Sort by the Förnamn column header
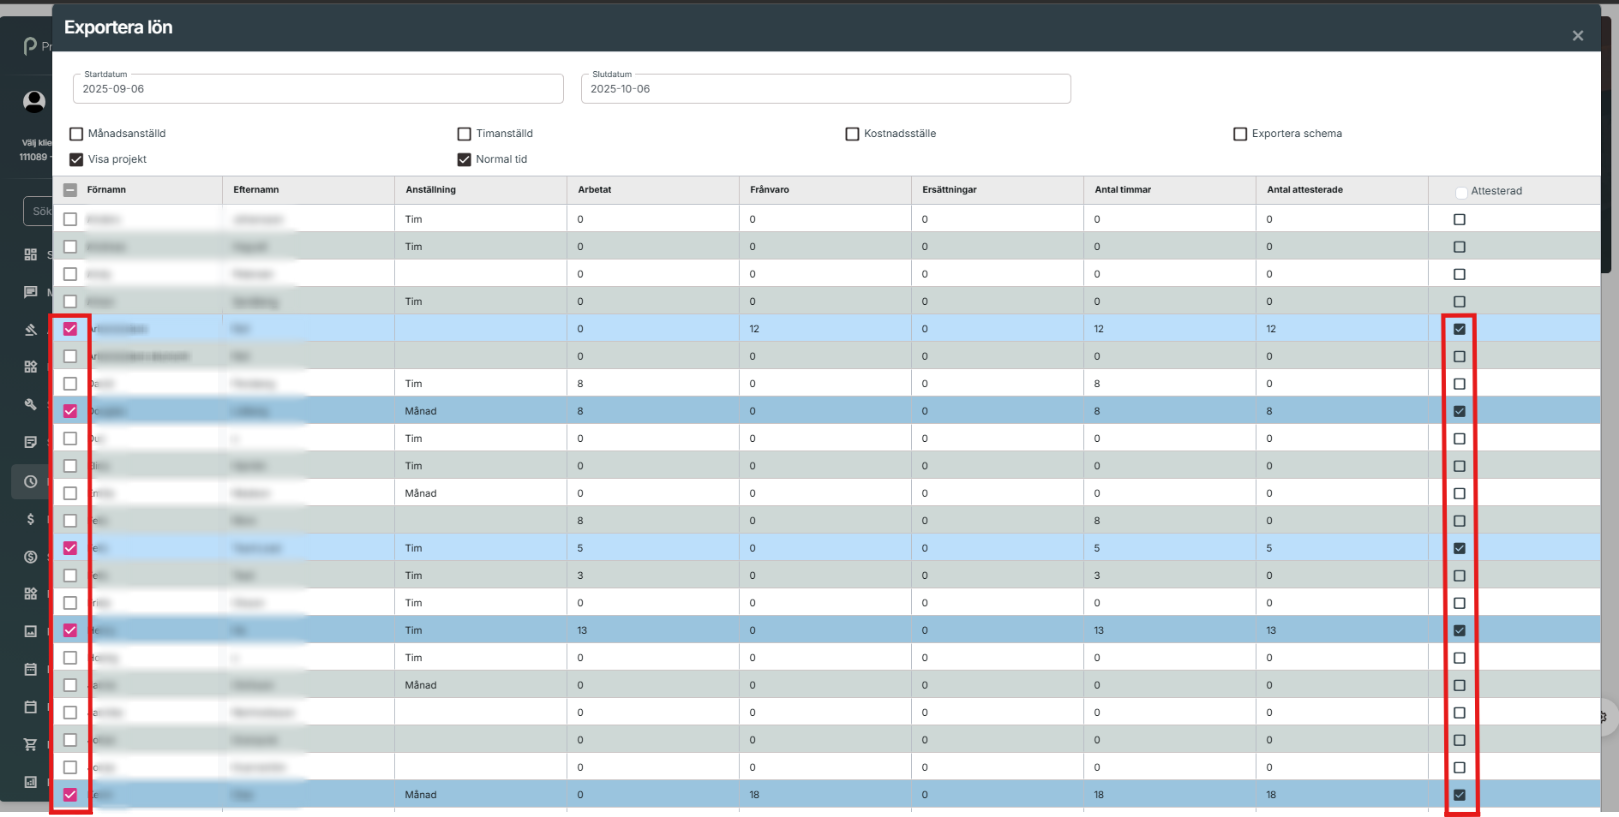 106,190
